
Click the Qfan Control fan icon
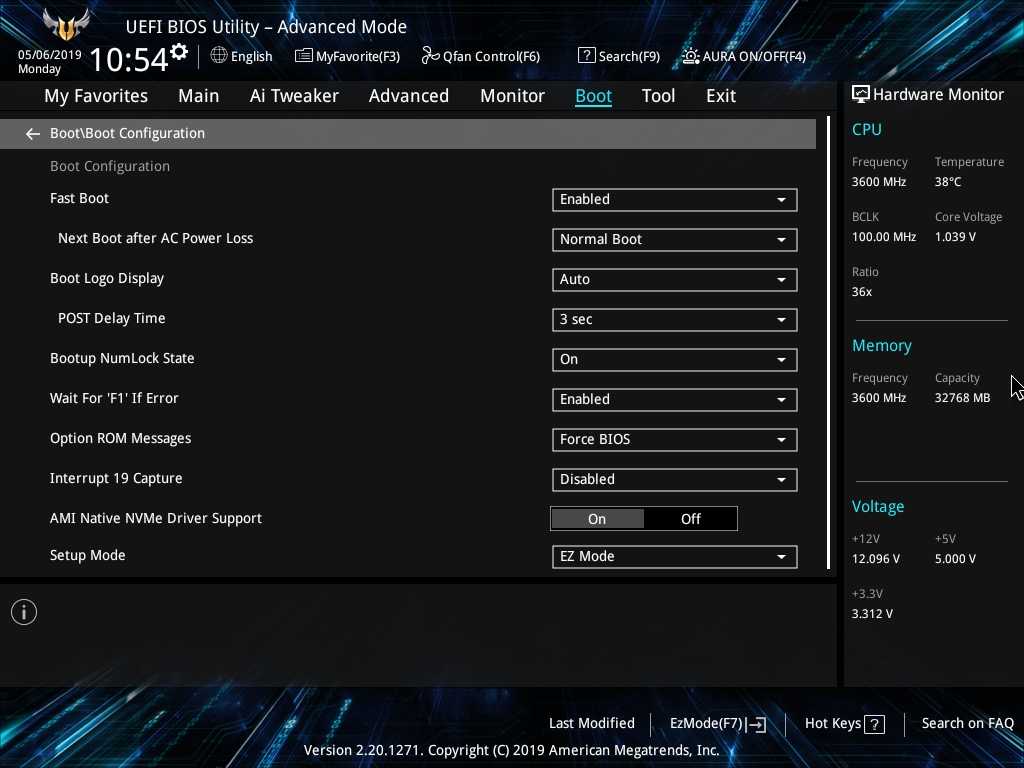pyautogui.click(x=430, y=56)
